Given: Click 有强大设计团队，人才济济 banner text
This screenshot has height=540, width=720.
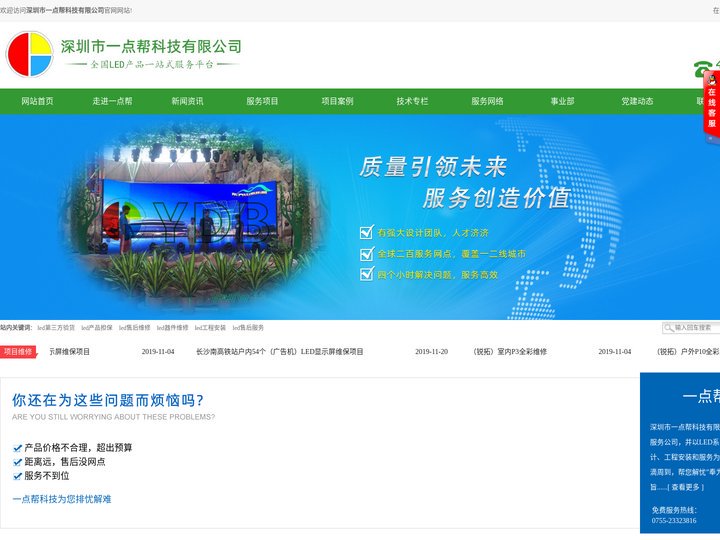Looking at the screenshot, I should pyautogui.click(x=433, y=233).
